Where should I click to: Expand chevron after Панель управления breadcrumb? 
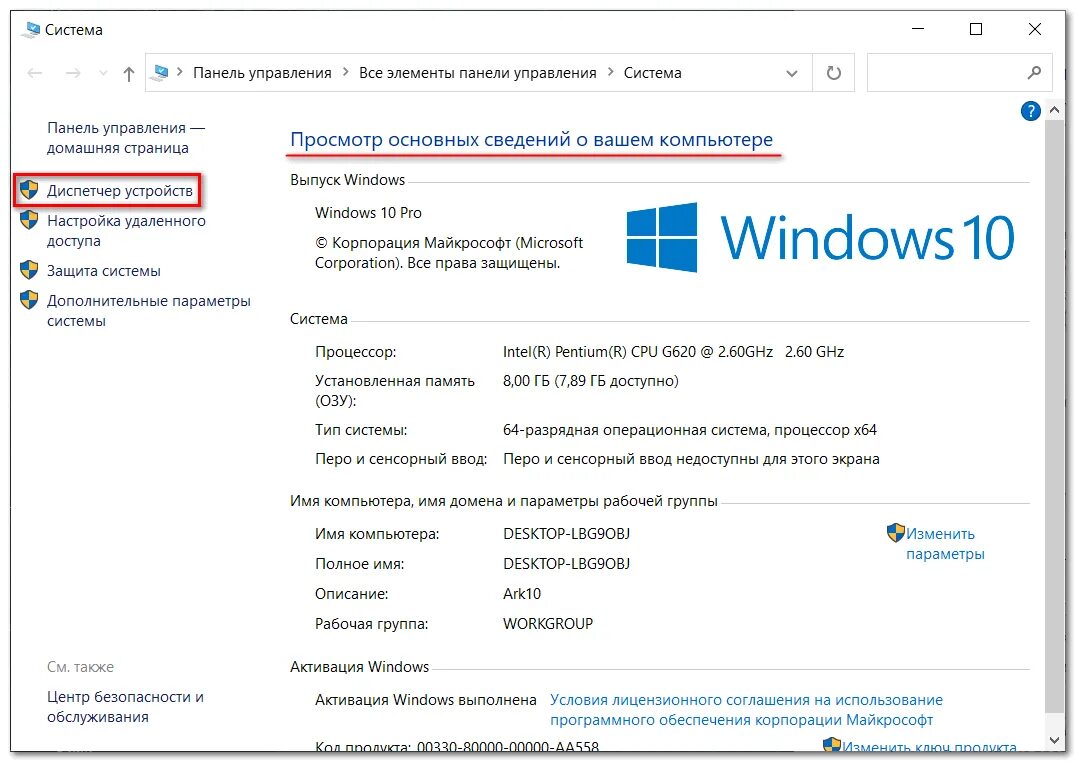(345, 72)
